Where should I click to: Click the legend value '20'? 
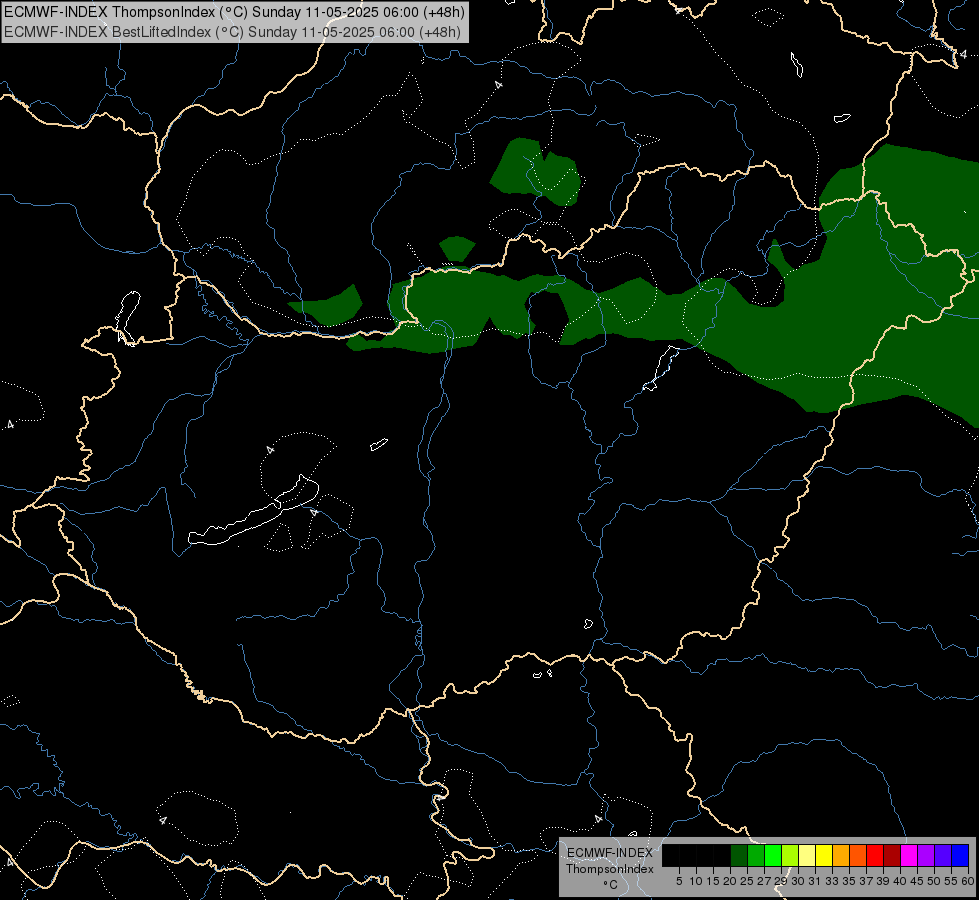[730, 881]
